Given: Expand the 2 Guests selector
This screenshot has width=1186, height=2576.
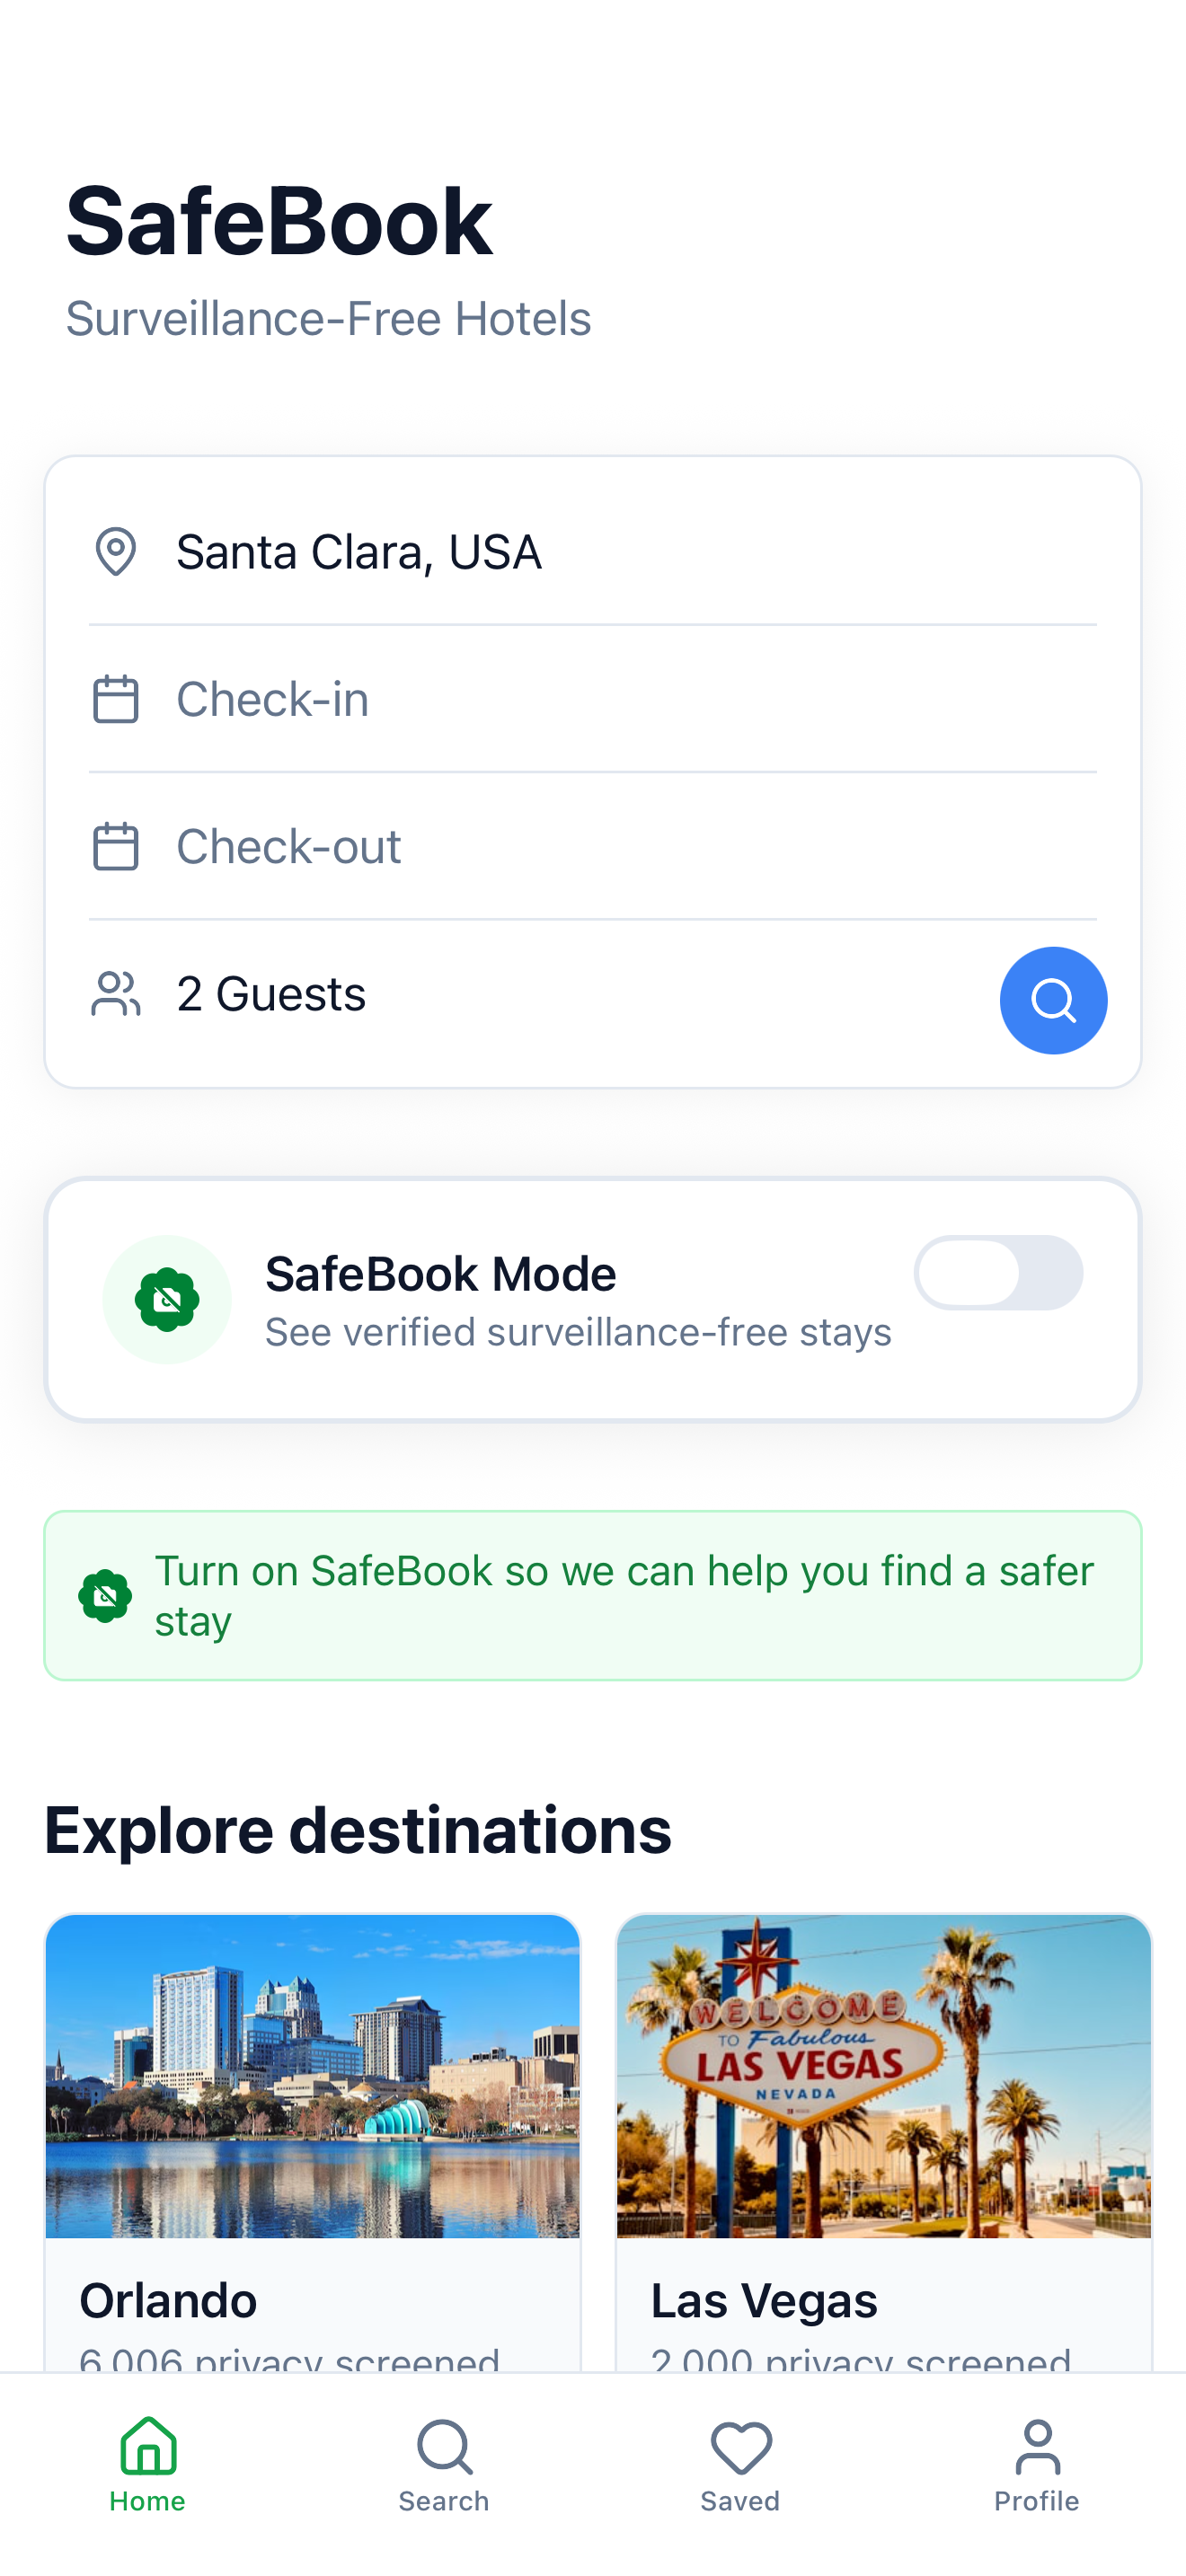Looking at the screenshot, I should click(x=500, y=994).
